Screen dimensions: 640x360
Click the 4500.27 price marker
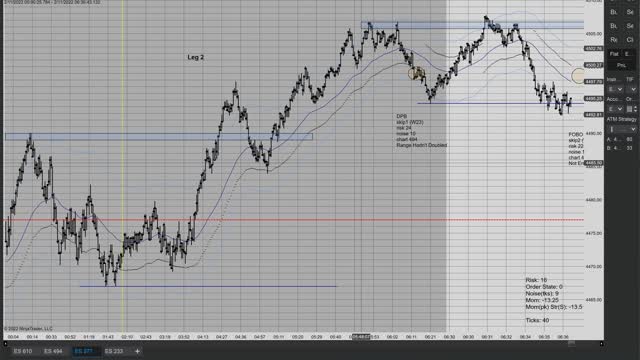coord(593,65)
